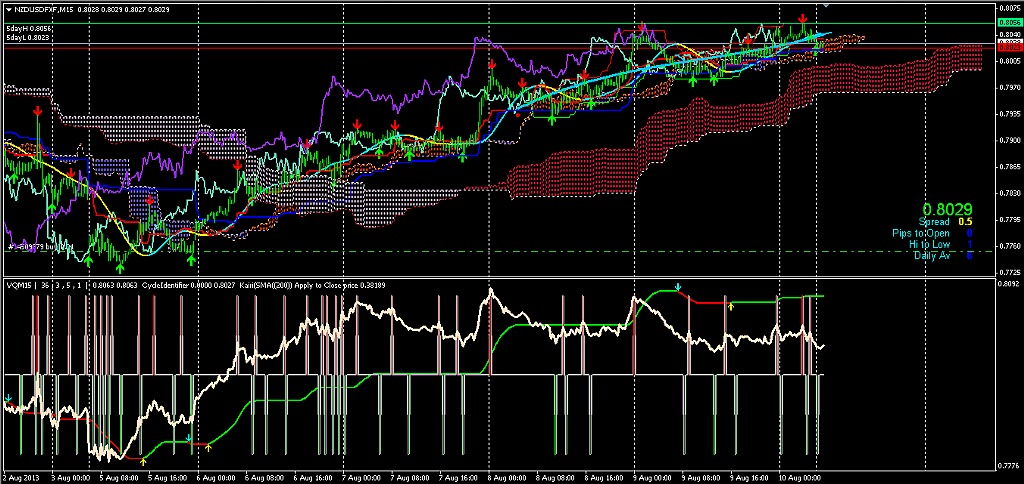Click the NZDUSDFXF,M15 chart title

tap(43, 9)
